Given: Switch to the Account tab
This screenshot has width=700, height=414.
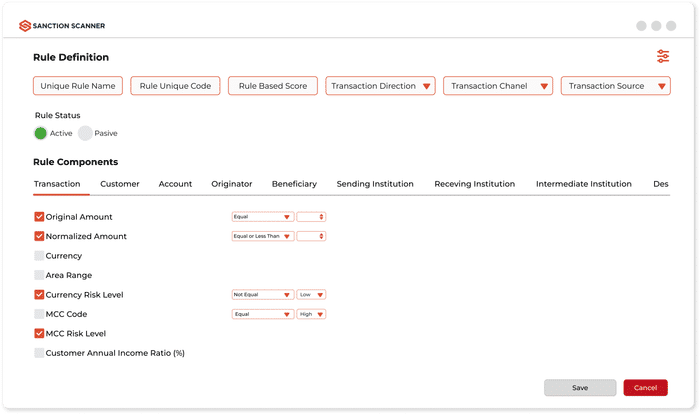Looking at the screenshot, I should (x=175, y=184).
